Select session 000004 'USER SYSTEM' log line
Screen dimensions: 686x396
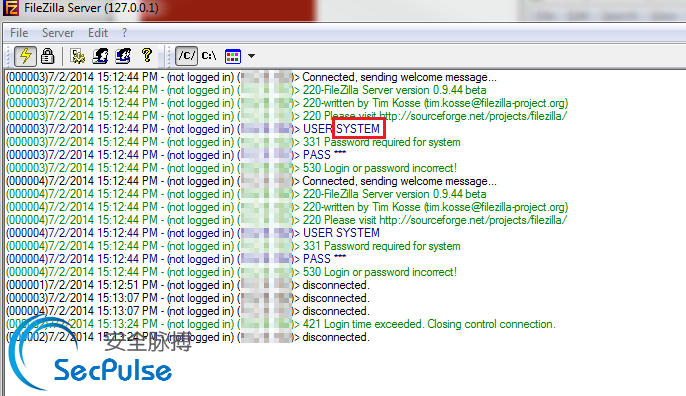[193, 233]
